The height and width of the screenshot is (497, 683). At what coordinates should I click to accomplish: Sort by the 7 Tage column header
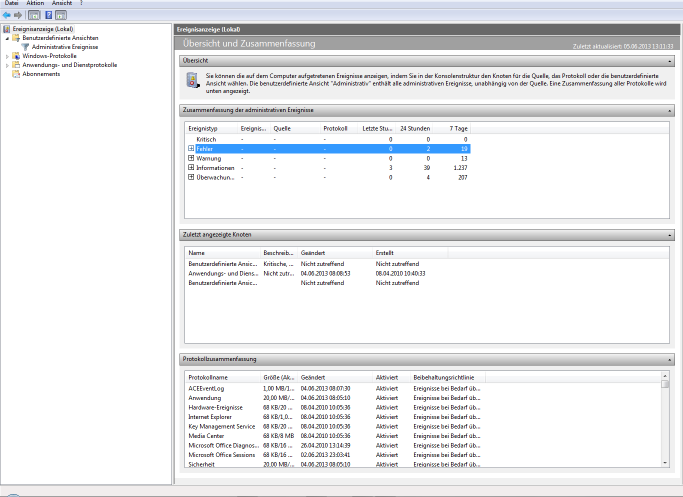(x=451, y=128)
